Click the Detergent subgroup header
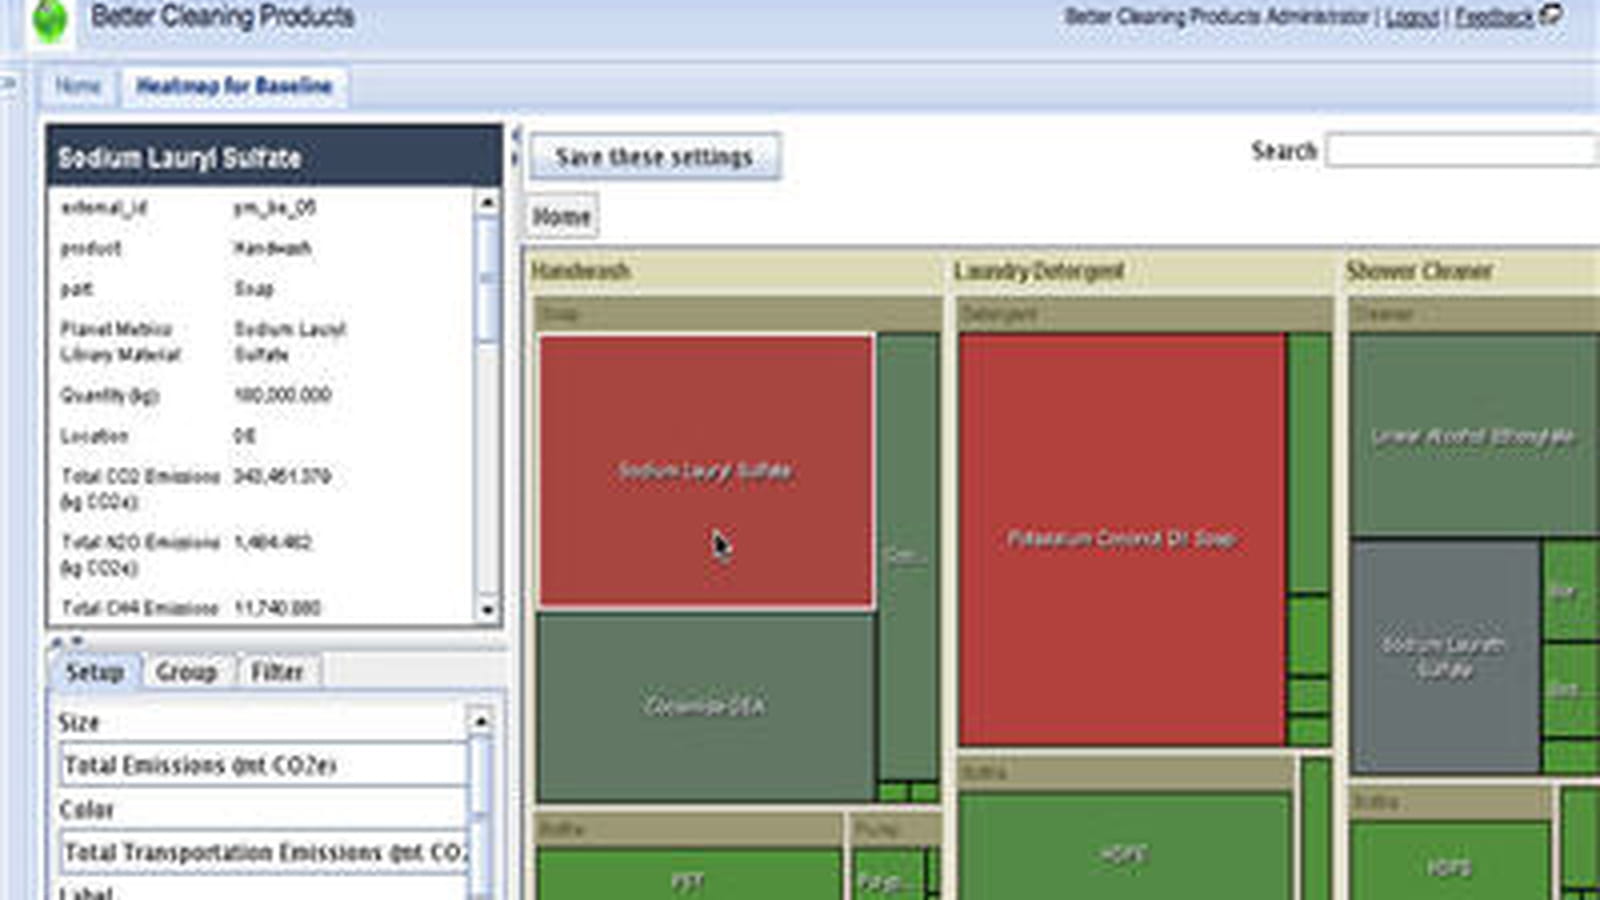The height and width of the screenshot is (900, 1600). point(1144,314)
